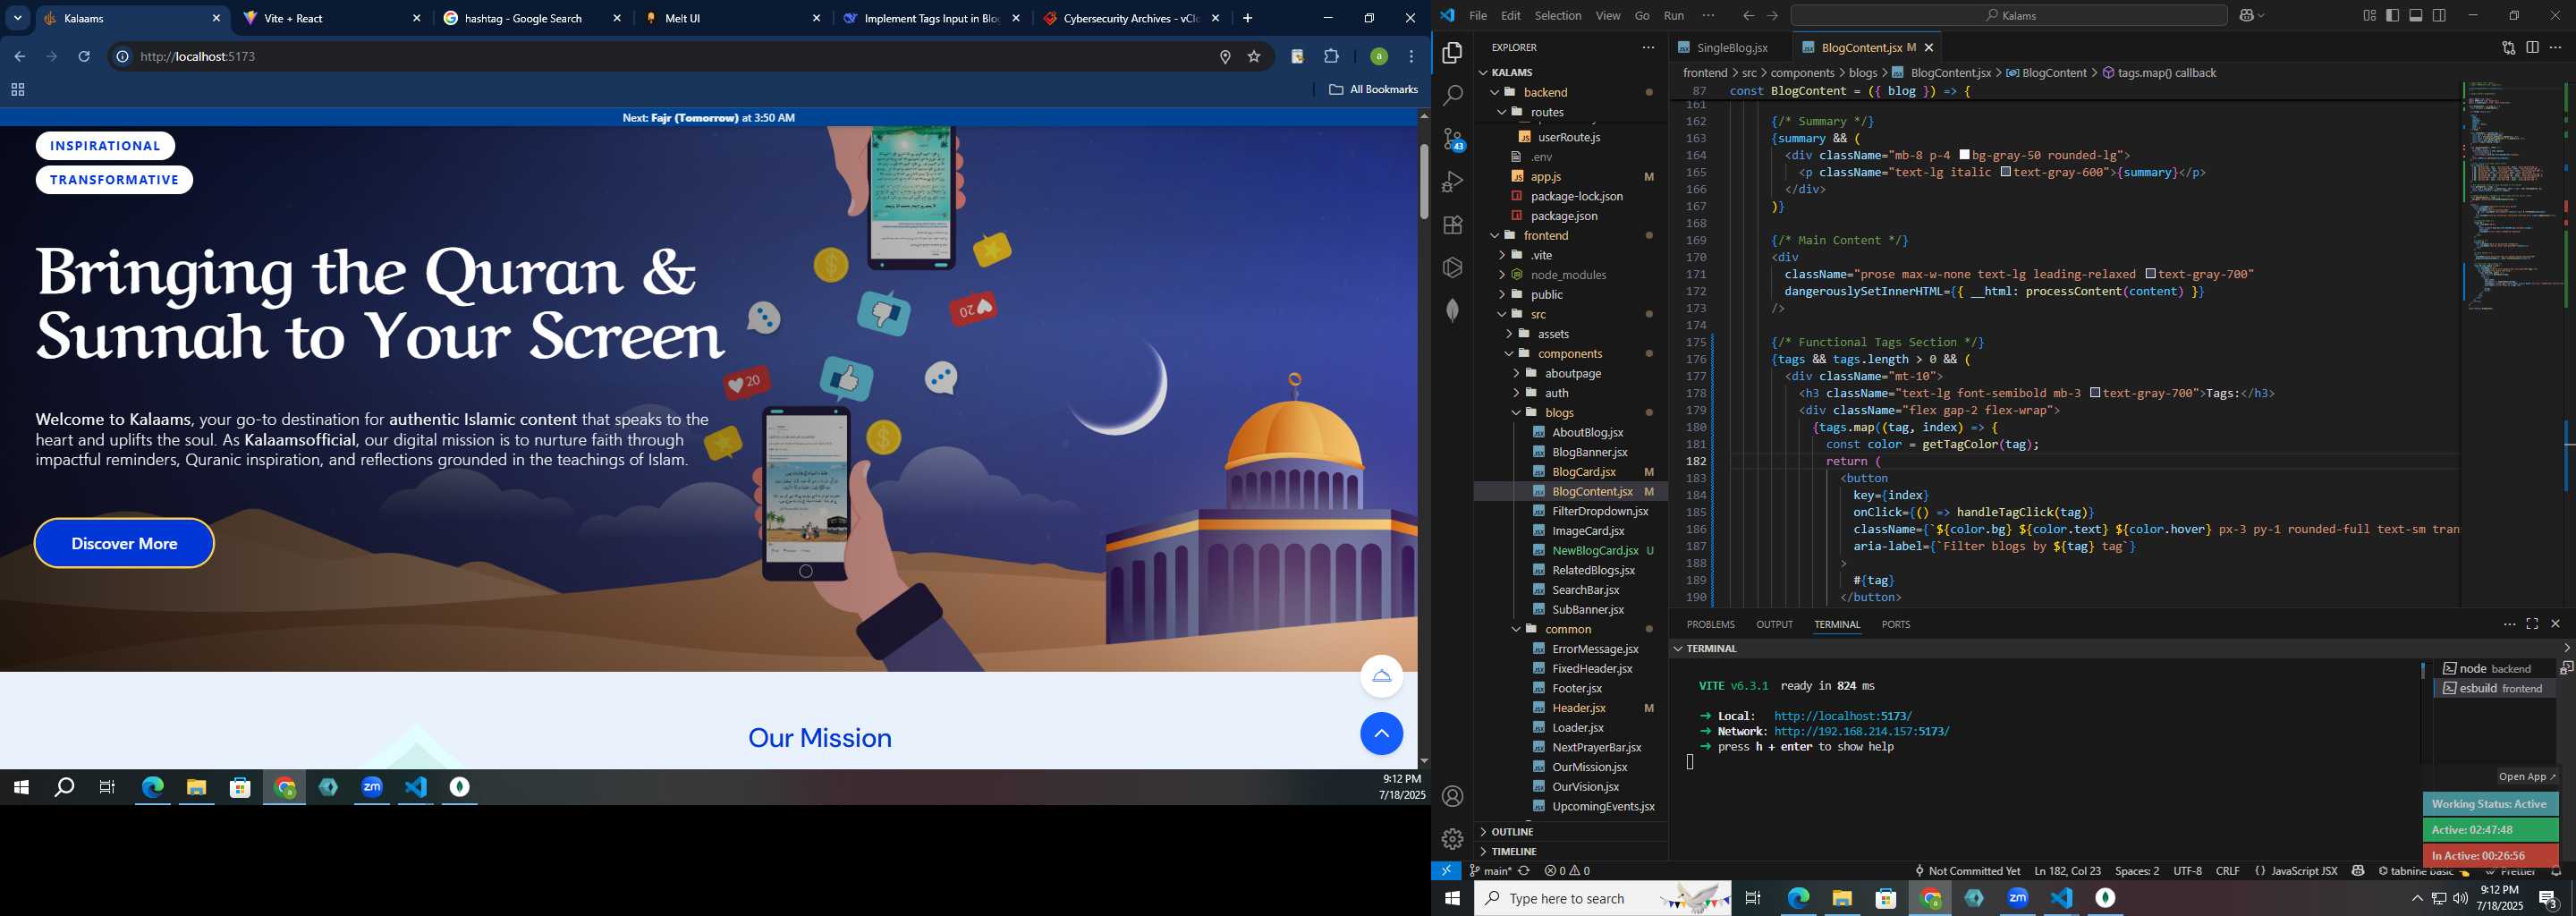
Task: Click the webpage vertical scrollbar thumb
Action: tap(1423, 181)
